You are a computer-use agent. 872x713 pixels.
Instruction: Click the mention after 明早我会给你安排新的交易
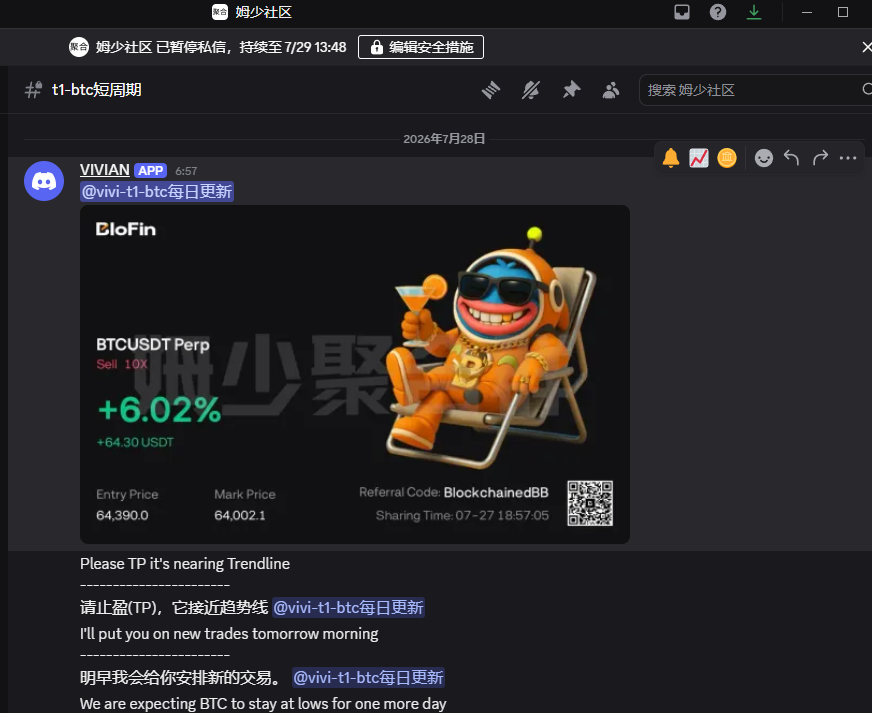point(368,677)
